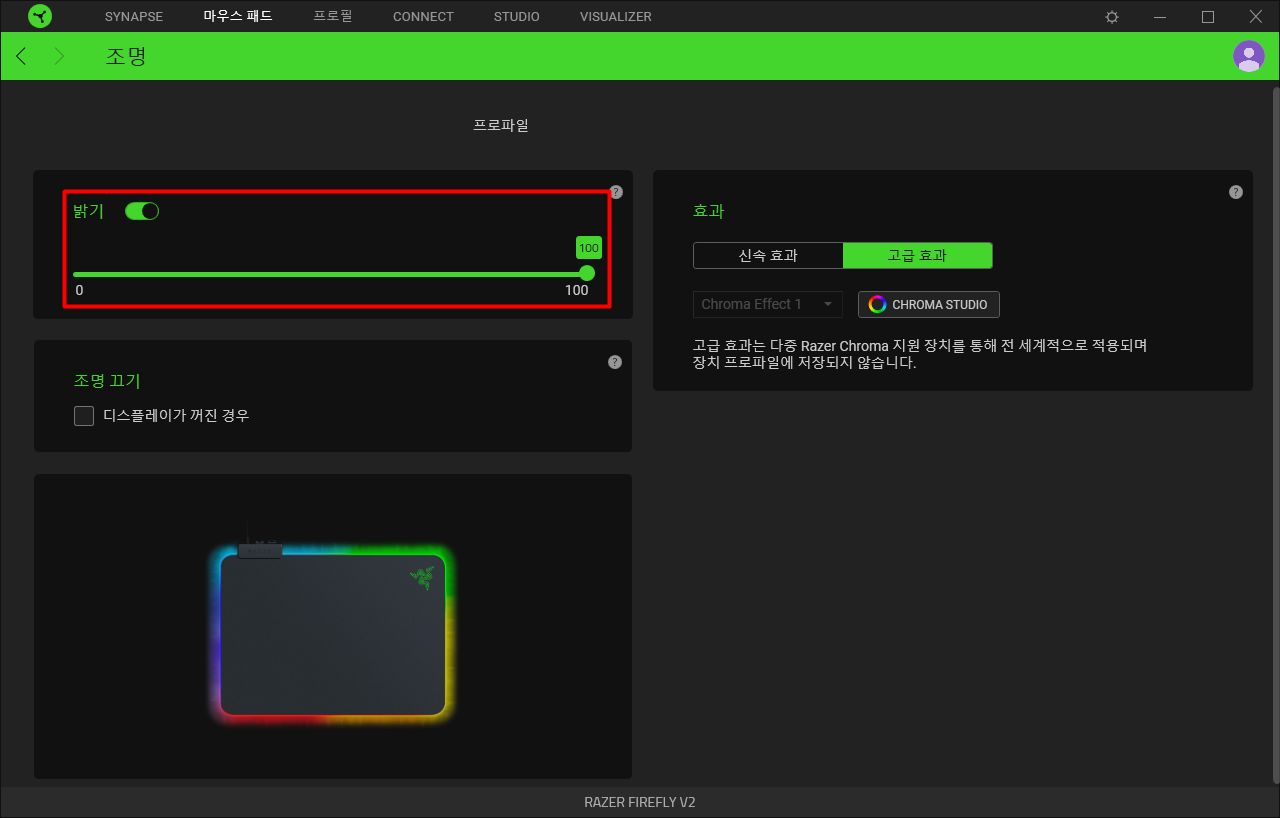Click the 조명 page title
The image size is (1280, 818).
coord(126,56)
